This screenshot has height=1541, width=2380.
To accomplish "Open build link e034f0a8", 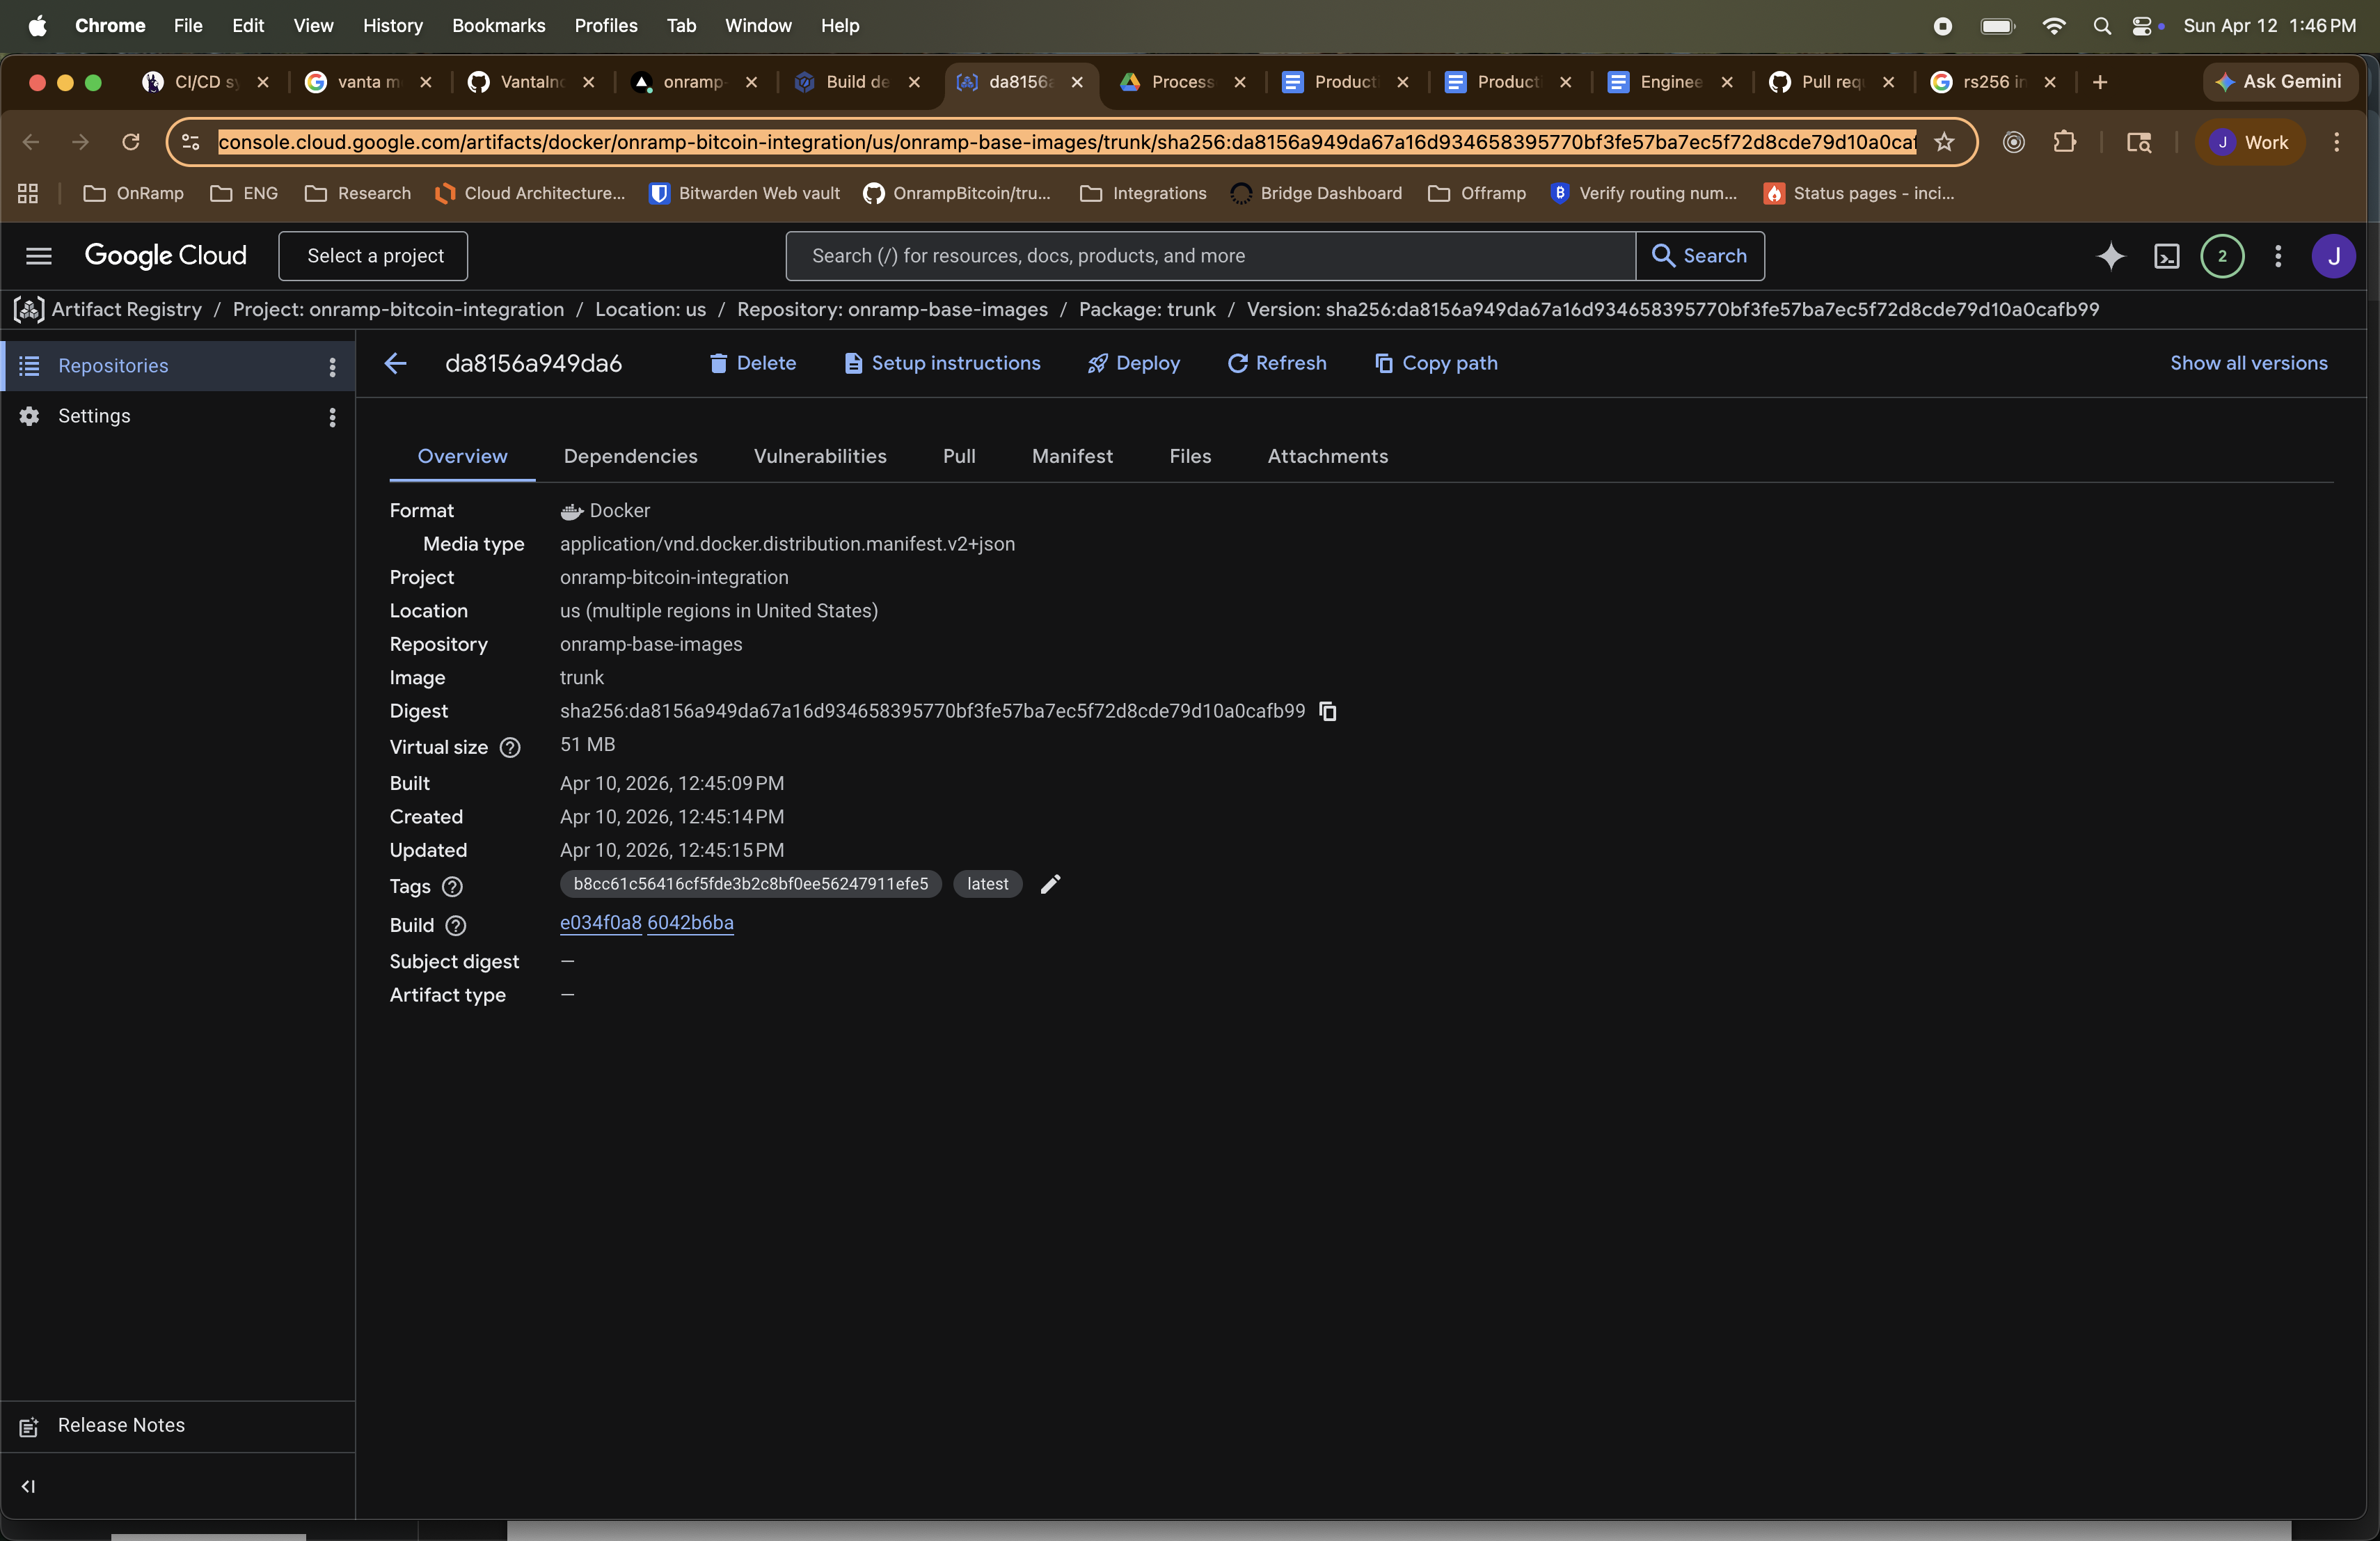I will [x=599, y=923].
